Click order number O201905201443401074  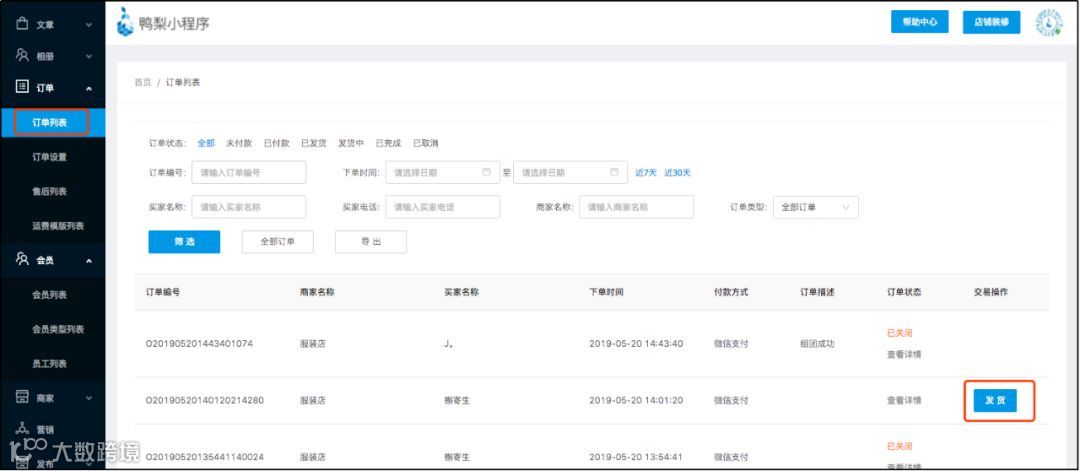[199, 343]
